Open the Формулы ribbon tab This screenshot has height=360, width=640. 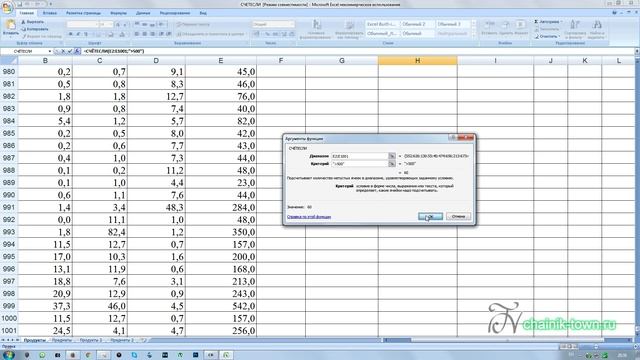tap(118, 13)
